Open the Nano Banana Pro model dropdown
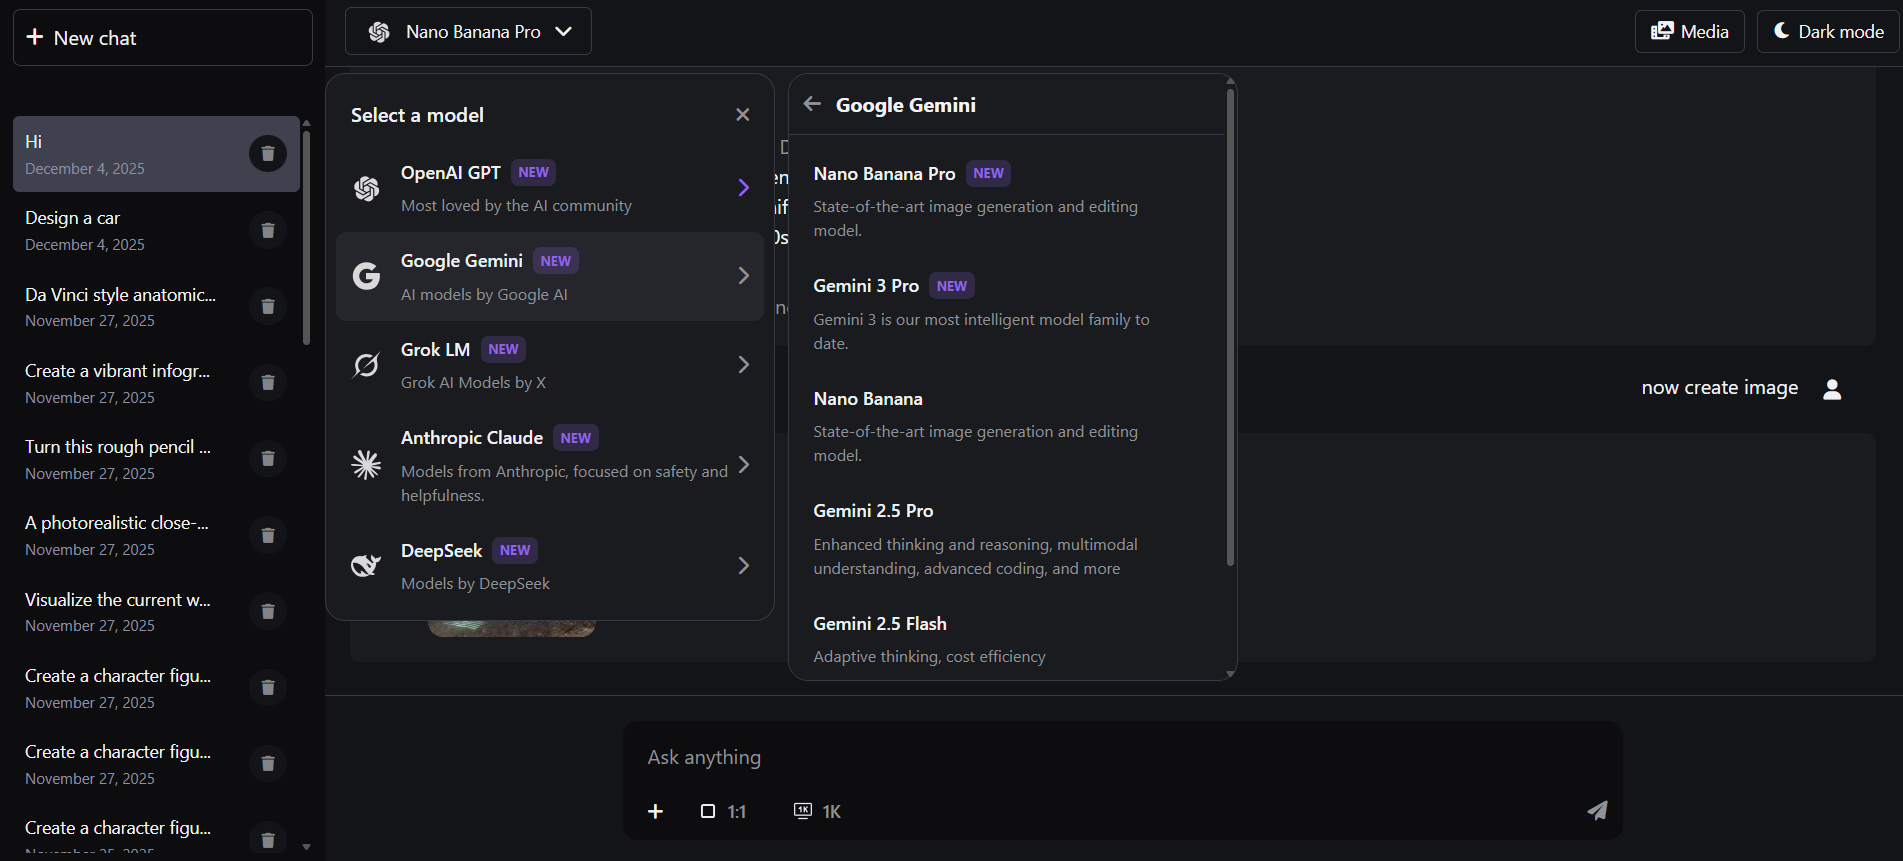The width and height of the screenshot is (1903, 861). point(468,32)
